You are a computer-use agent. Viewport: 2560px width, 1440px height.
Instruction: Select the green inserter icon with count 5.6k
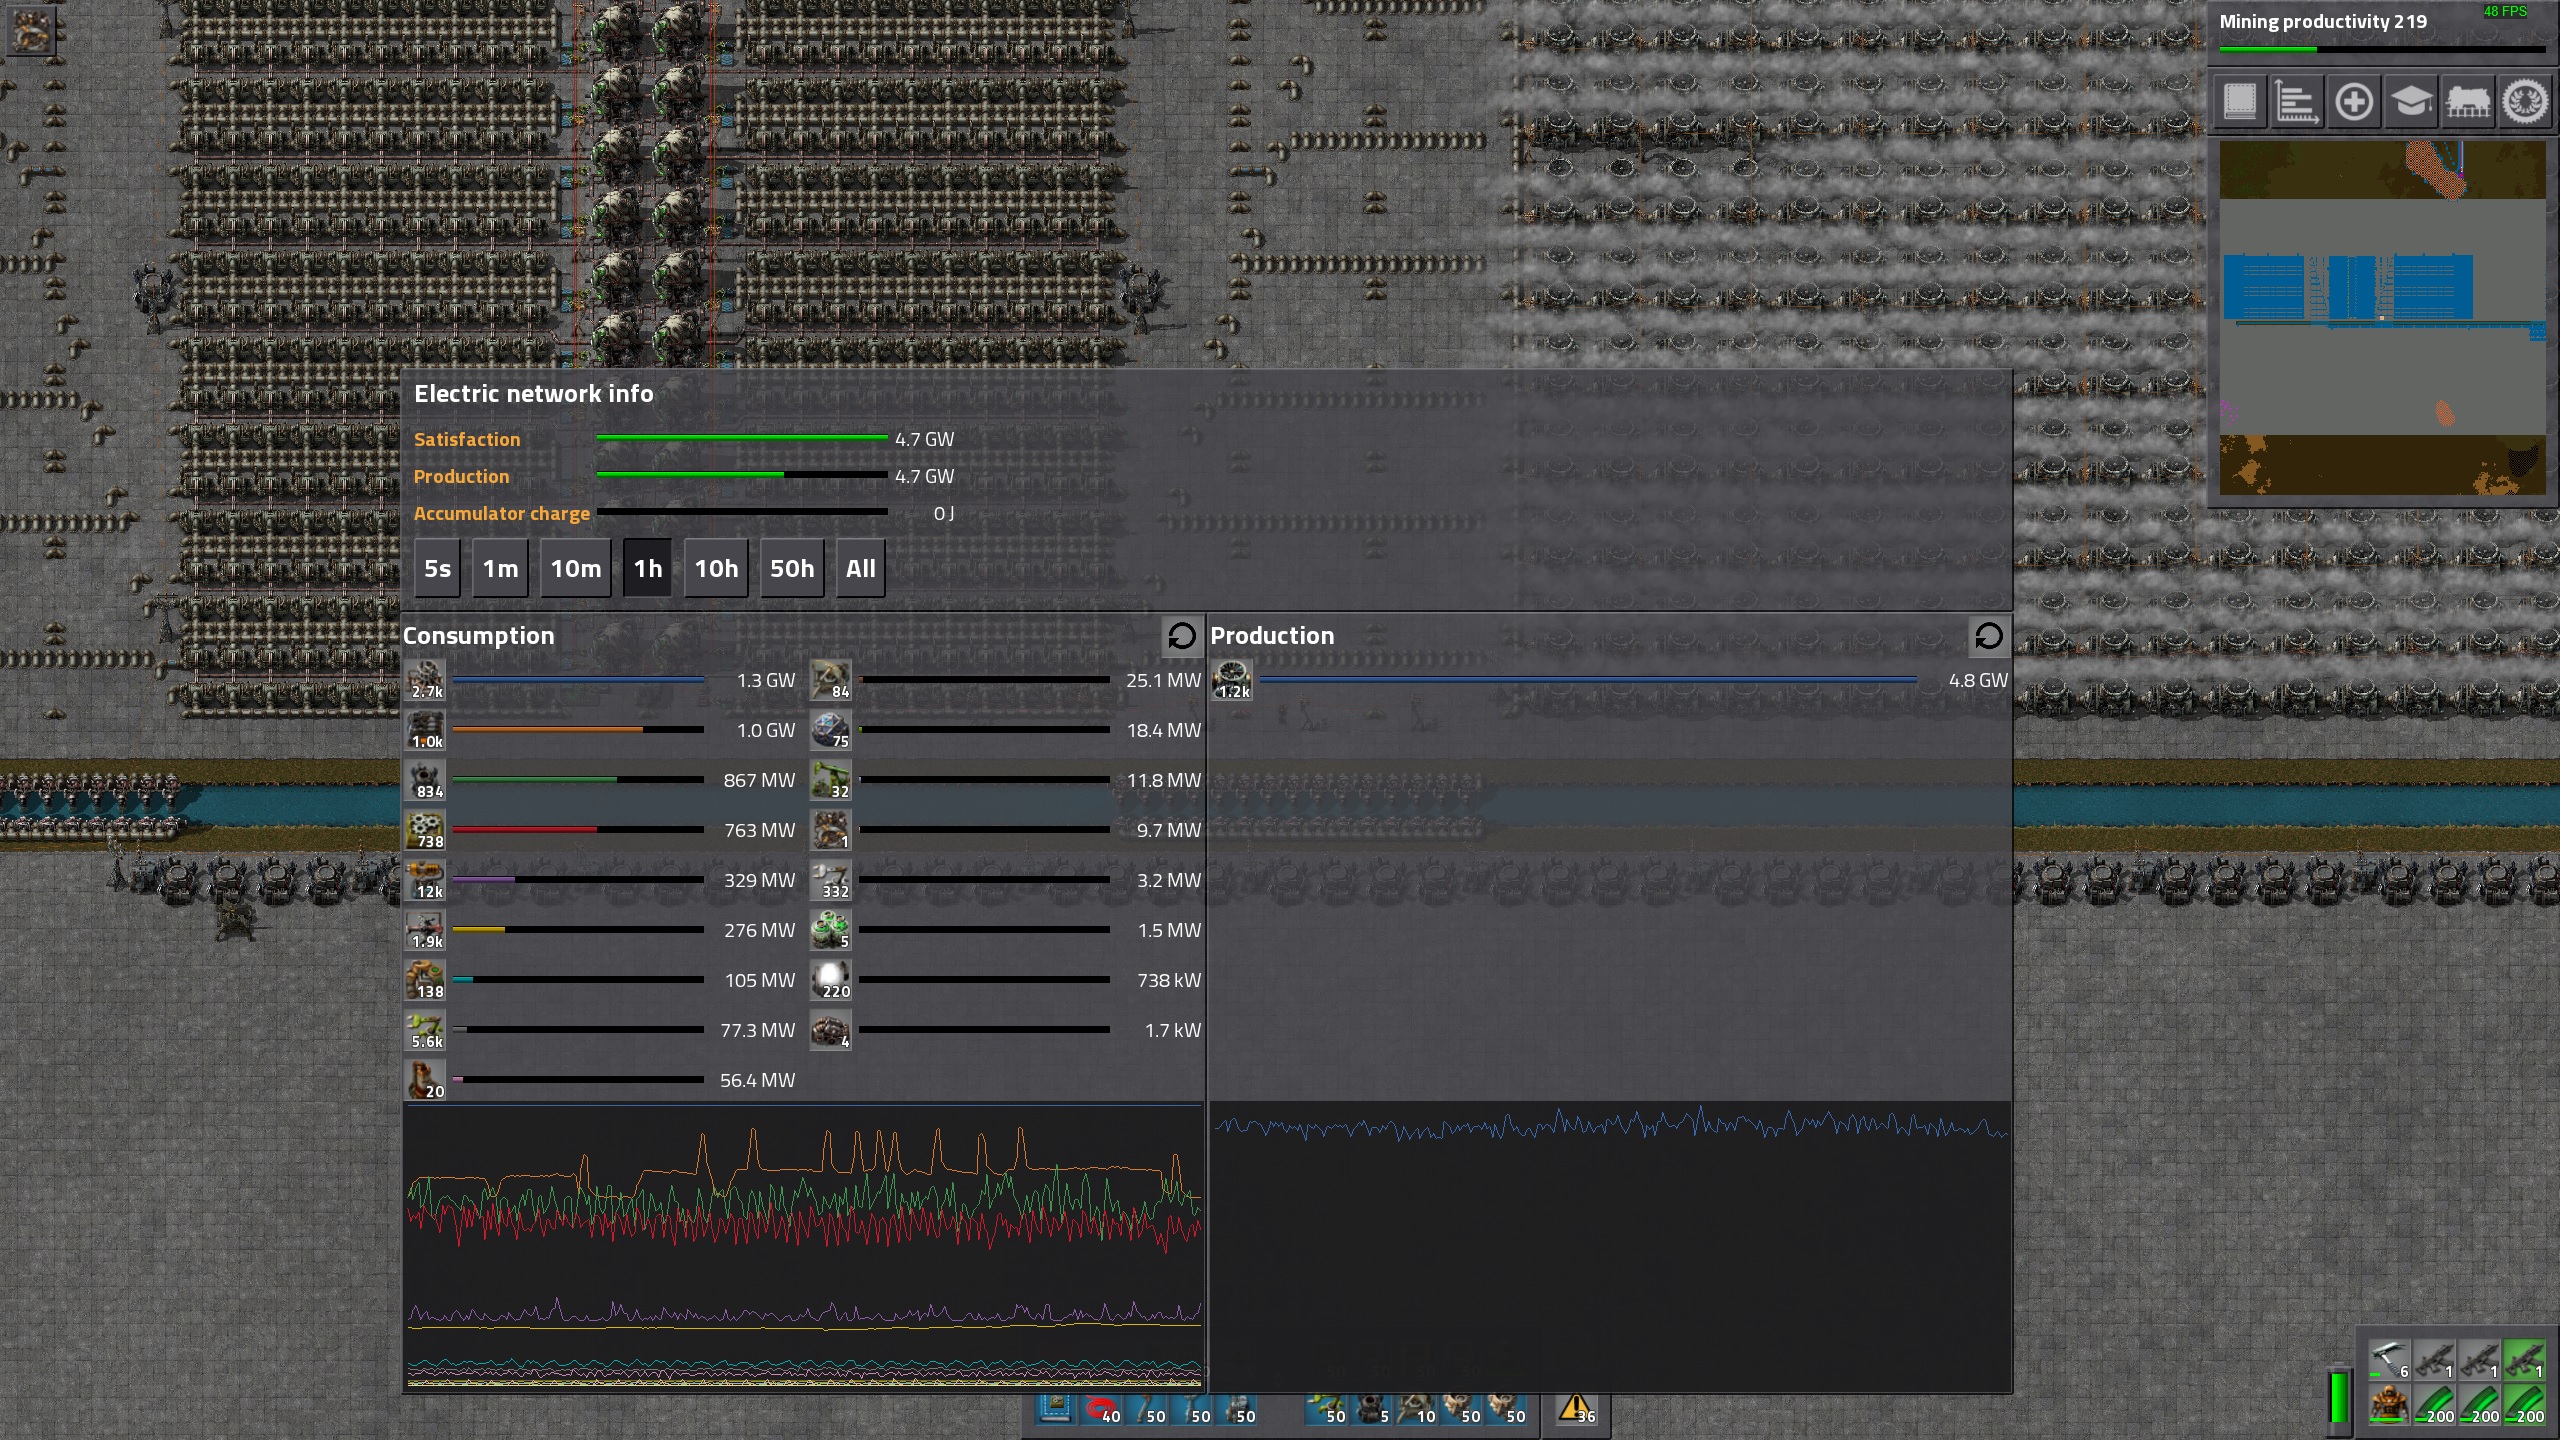coord(426,1030)
